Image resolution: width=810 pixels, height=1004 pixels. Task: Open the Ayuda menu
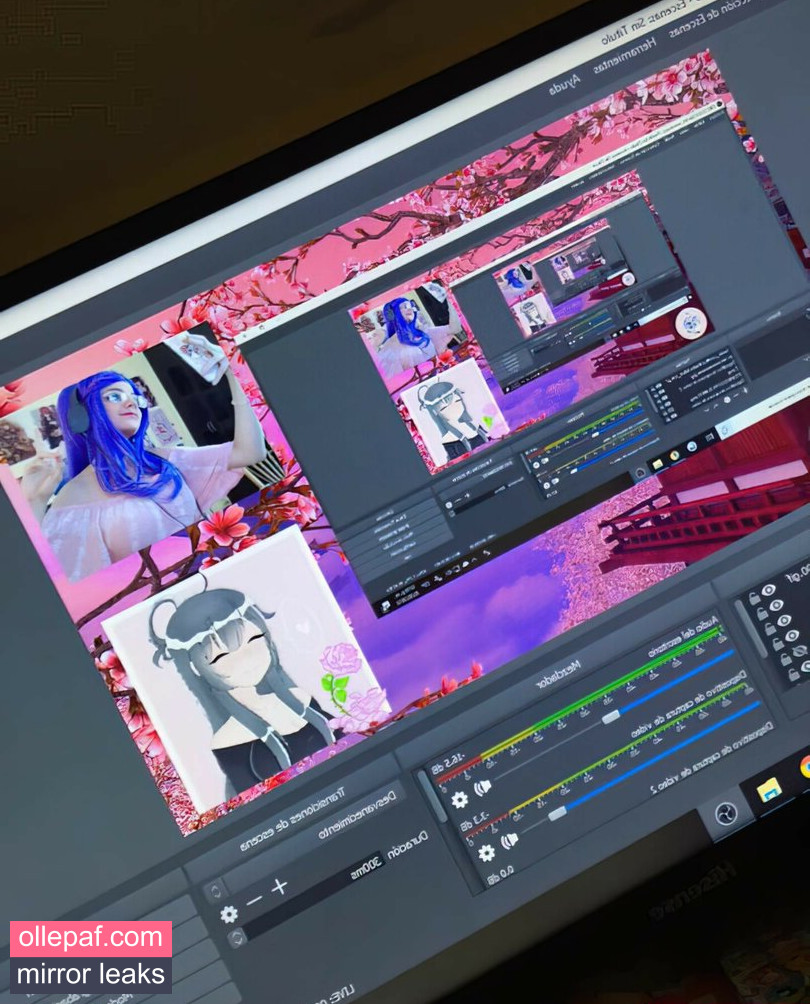565,85
